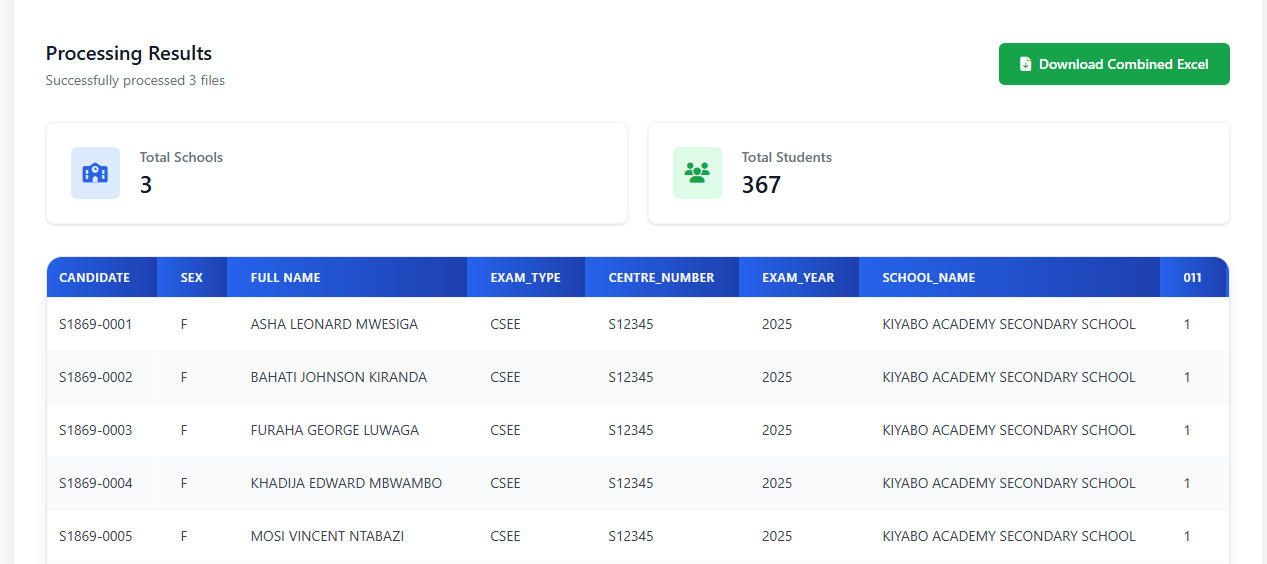Click the green students group icon
Image resolution: width=1267 pixels, height=564 pixels.
697,173
